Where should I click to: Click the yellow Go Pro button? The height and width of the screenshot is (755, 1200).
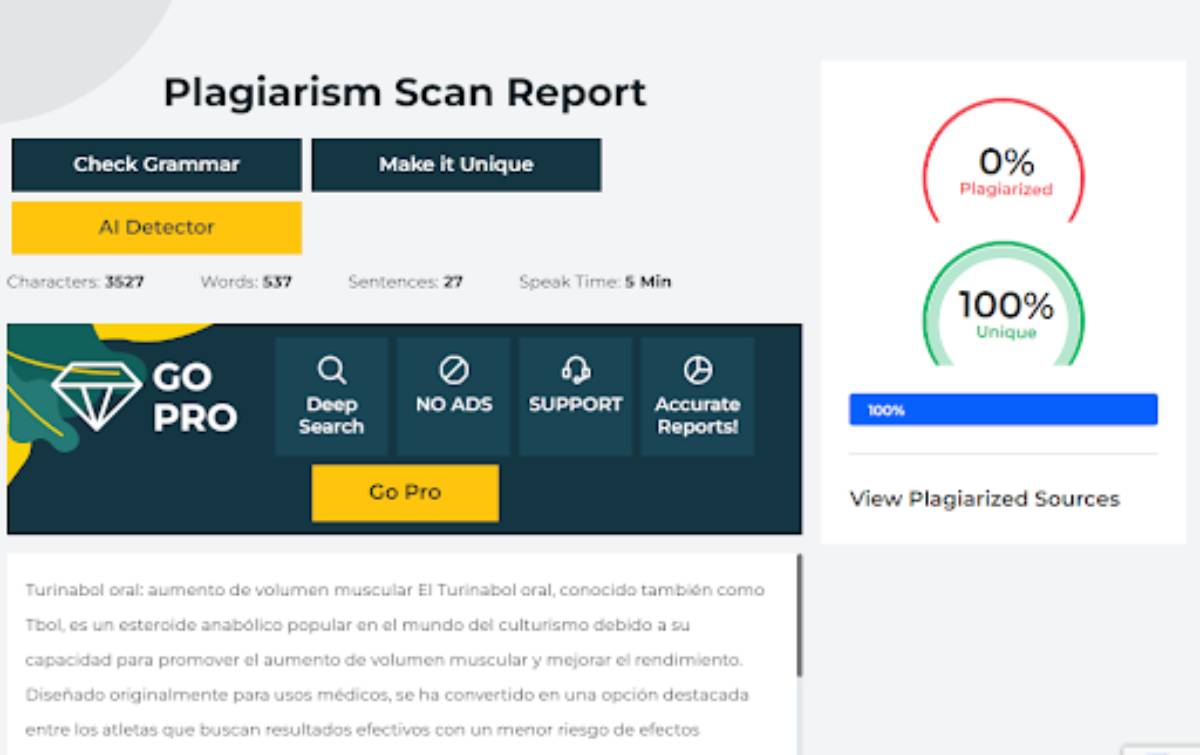405,493
